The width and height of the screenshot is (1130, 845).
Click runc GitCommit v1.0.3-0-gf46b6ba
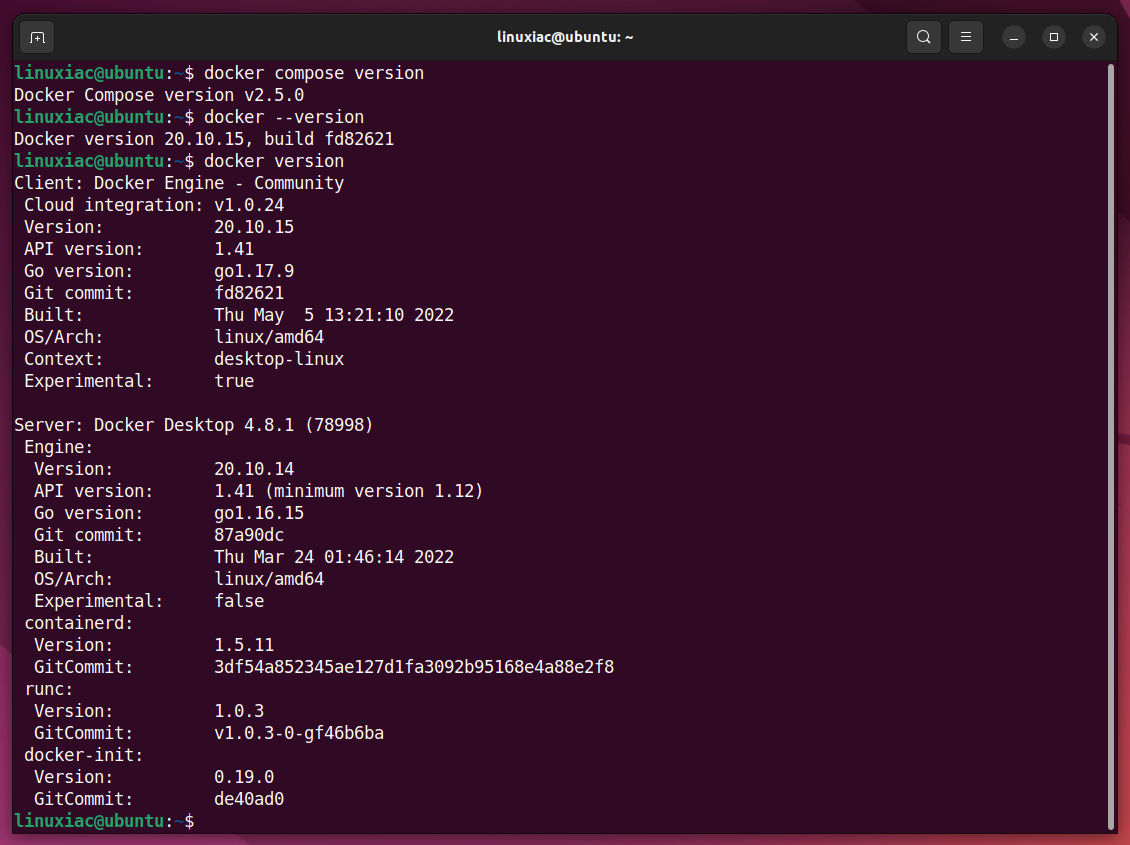click(299, 733)
